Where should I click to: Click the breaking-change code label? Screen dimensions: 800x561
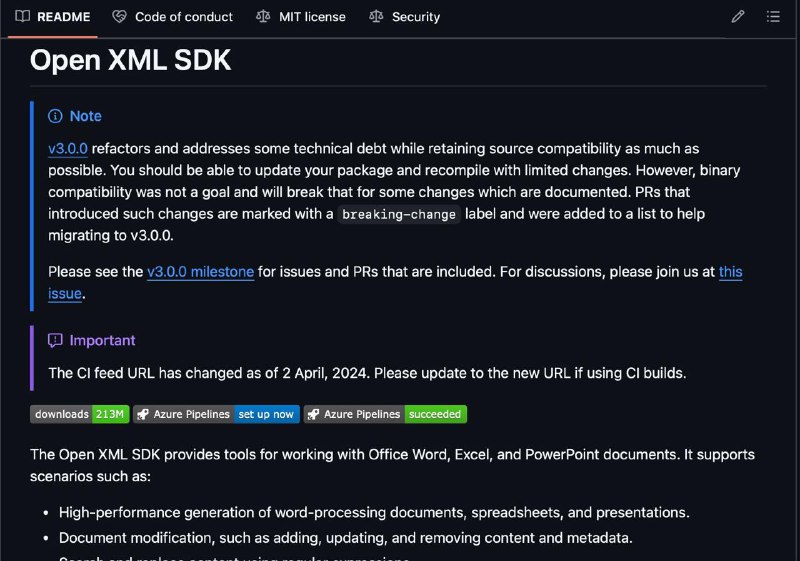click(399, 214)
